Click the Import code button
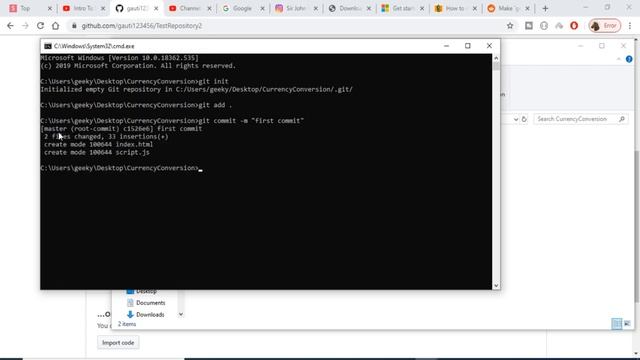640x360 pixels. pyautogui.click(x=118, y=342)
